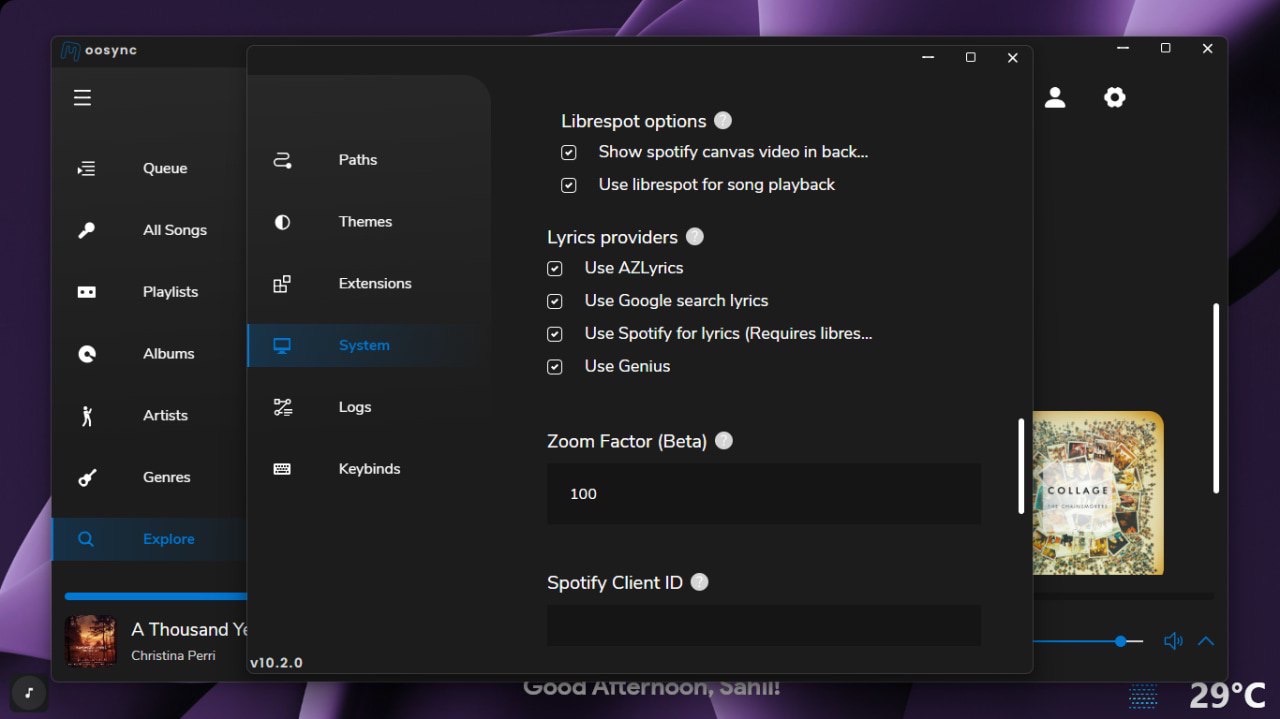Open the hamburger sidebar menu
1280x719 pixels.
pyautogui.click(x=82, y=97)
